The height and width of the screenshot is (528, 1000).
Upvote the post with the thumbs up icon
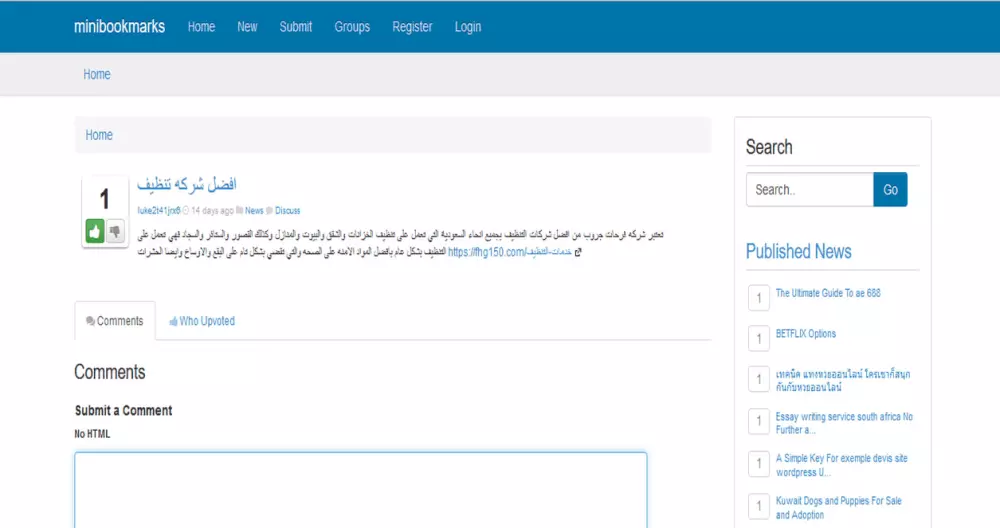point(95,231)
